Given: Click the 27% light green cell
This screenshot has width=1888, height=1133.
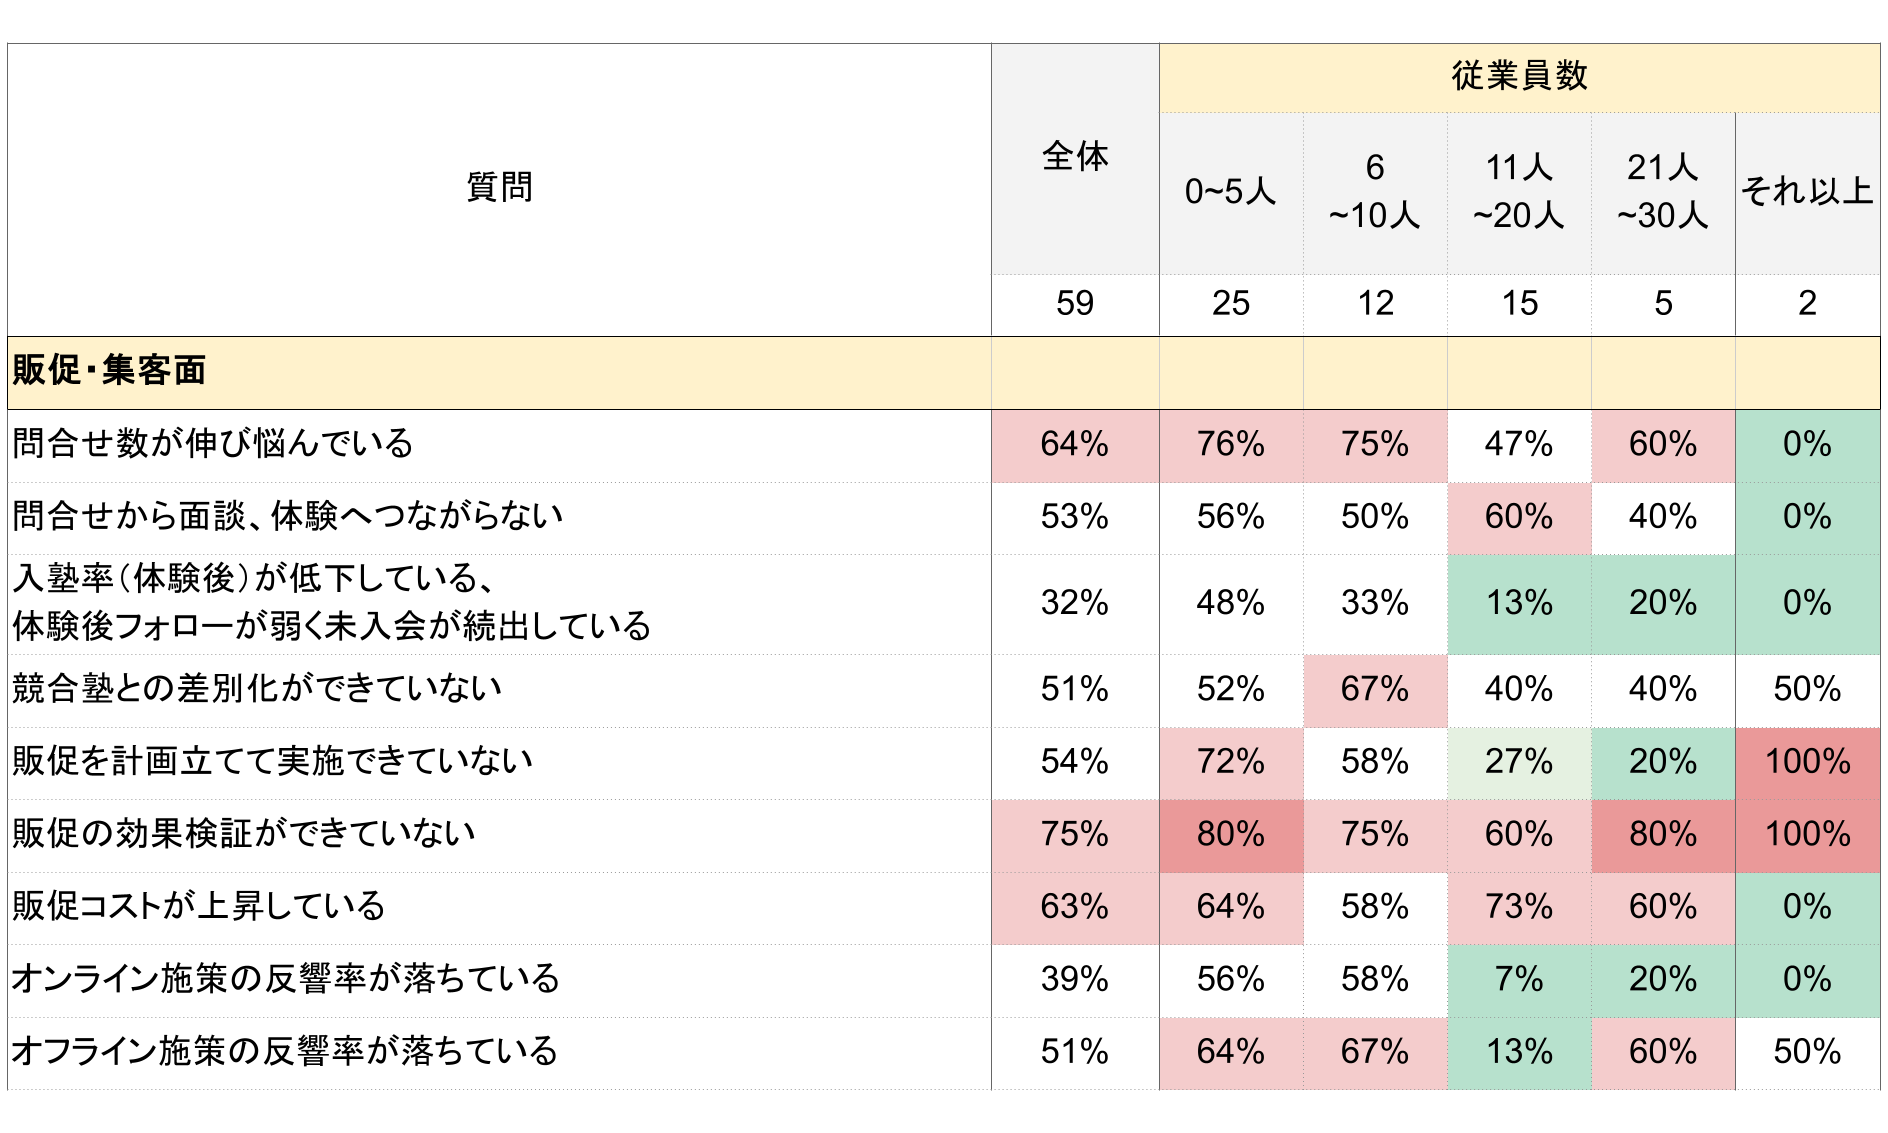Looking at the screenshot, I should tap(1518, 762).
